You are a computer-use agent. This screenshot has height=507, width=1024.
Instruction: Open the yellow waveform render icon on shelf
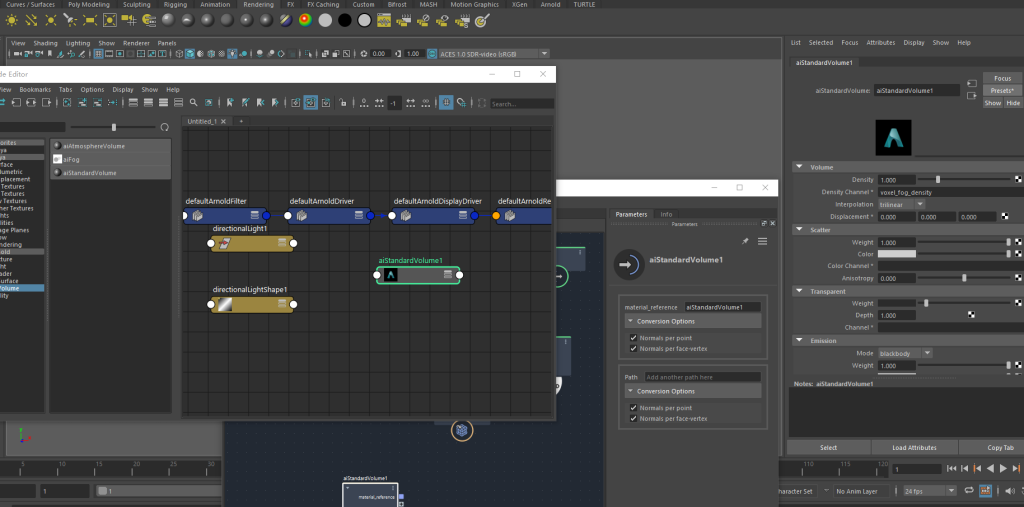tap(384, 20)
